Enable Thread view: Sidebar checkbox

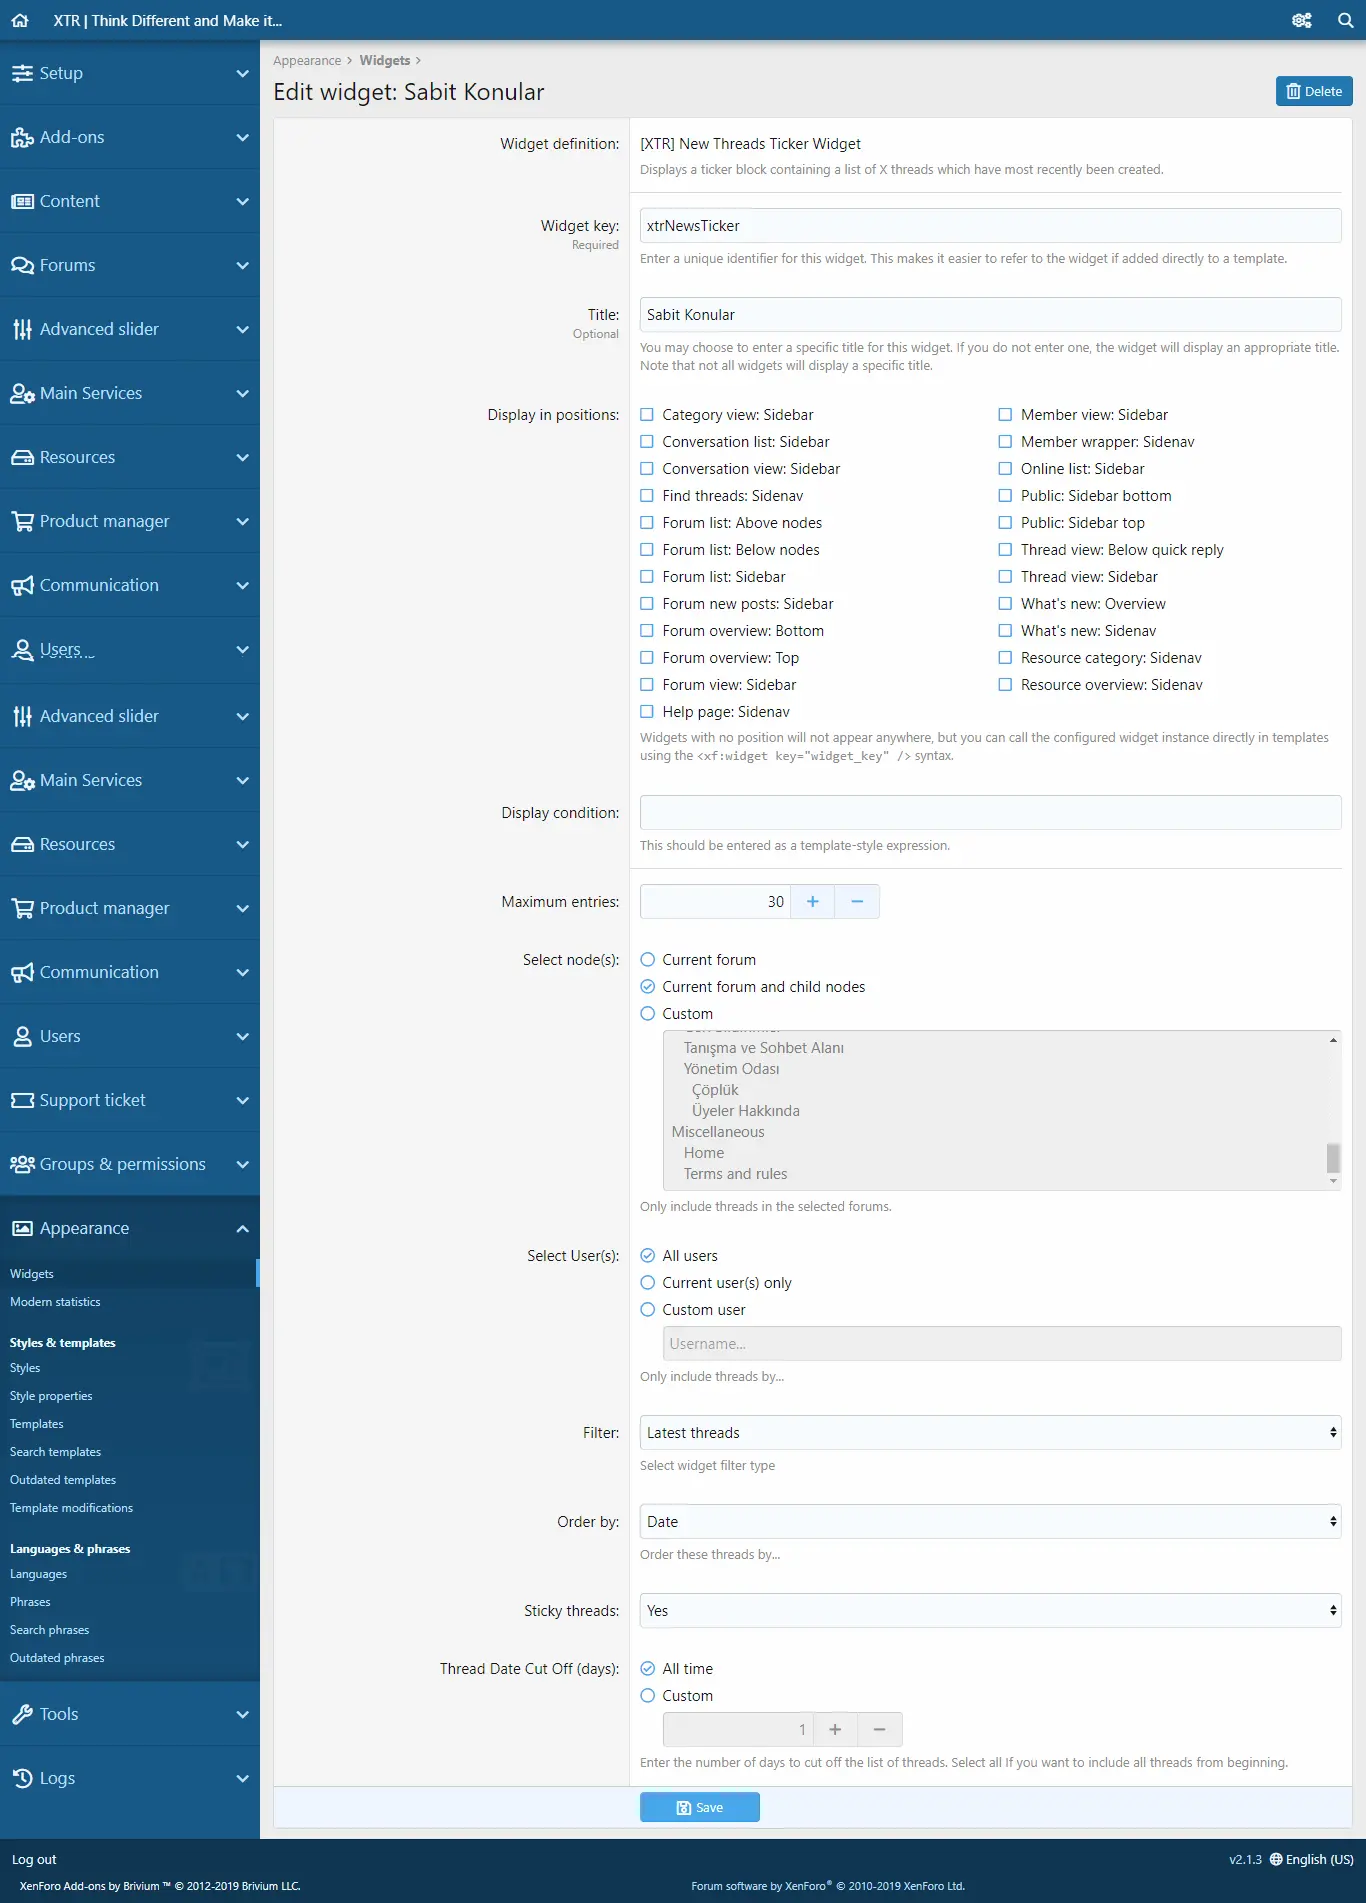tap(1005, 577)
